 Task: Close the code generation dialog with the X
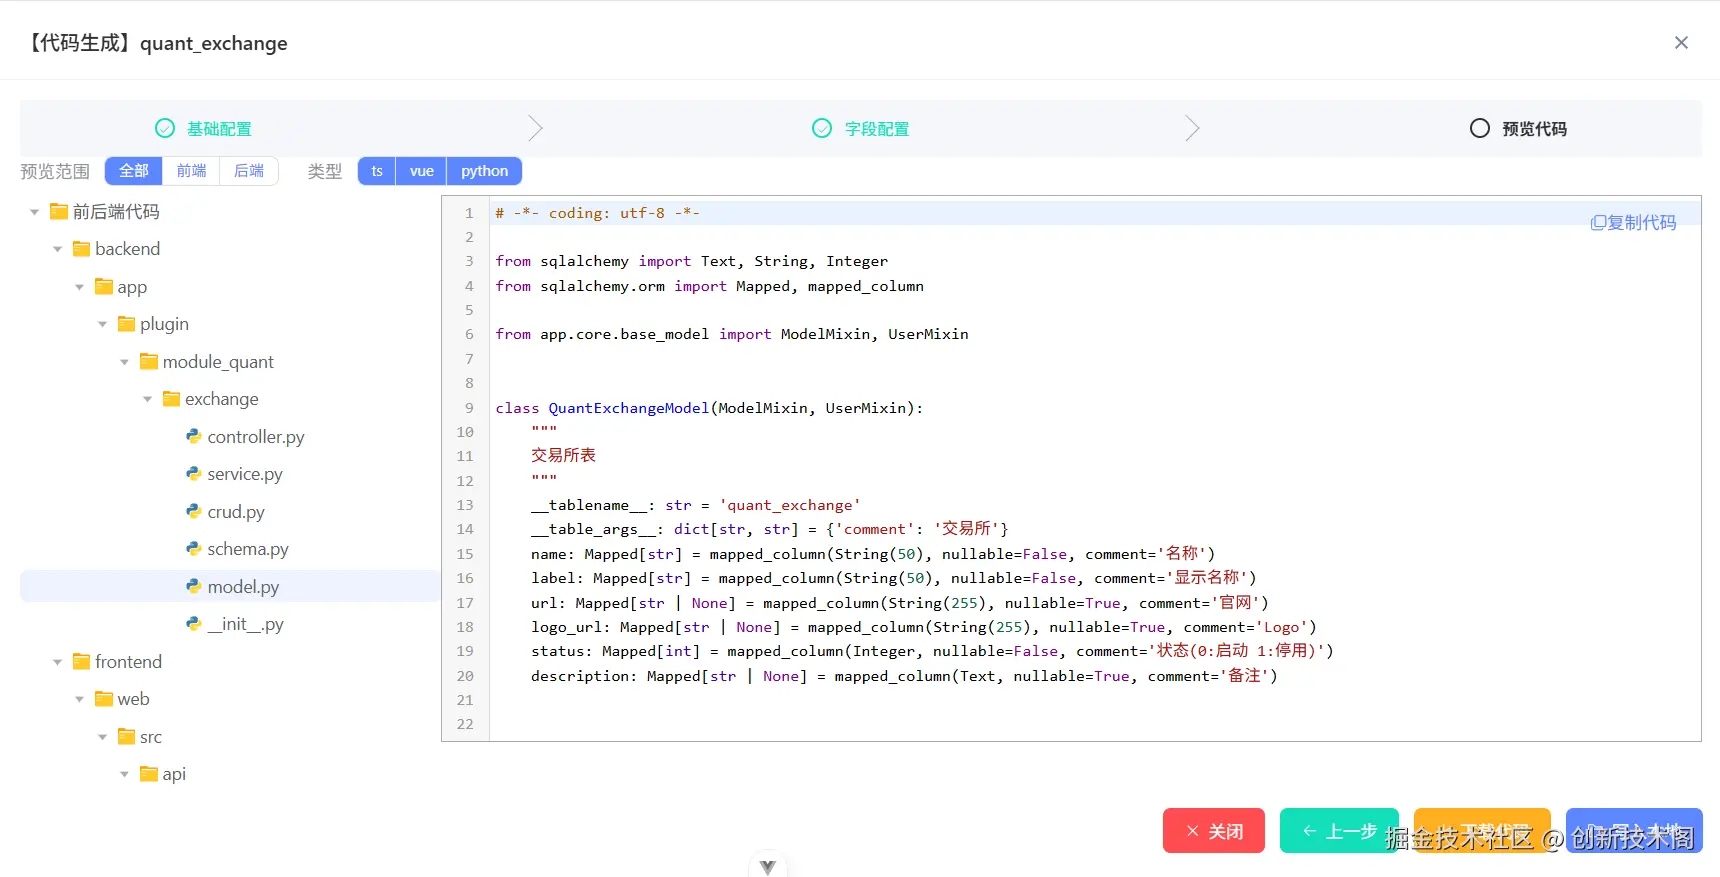(x=1681, y=42)
